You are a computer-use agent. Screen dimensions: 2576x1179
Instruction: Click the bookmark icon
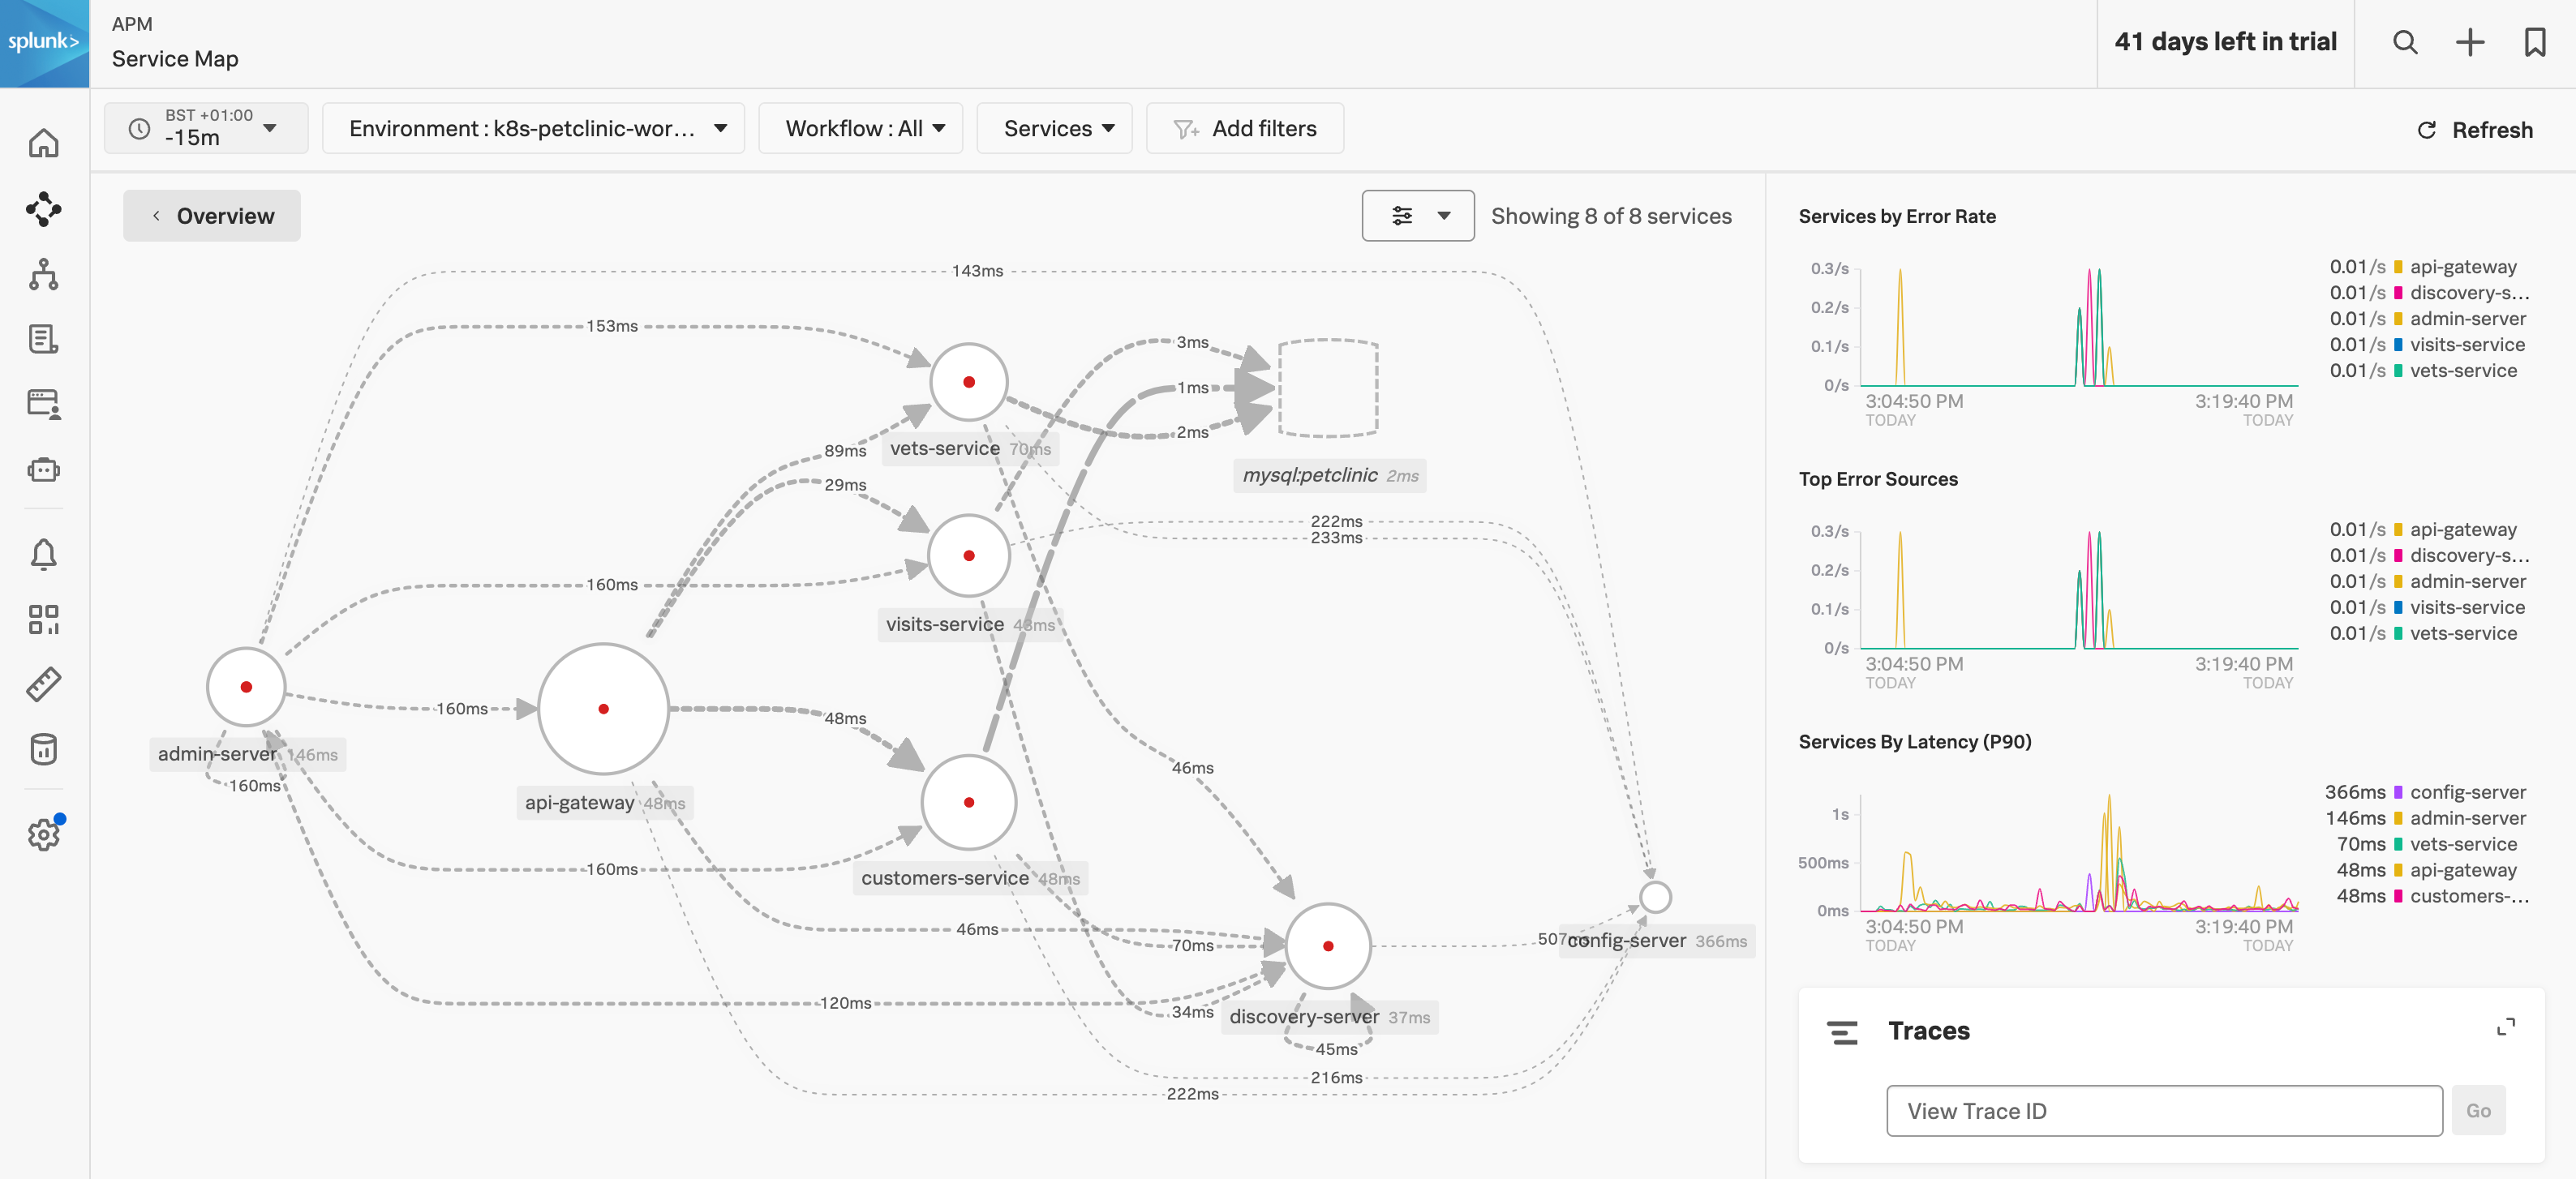pos(2535,42)
